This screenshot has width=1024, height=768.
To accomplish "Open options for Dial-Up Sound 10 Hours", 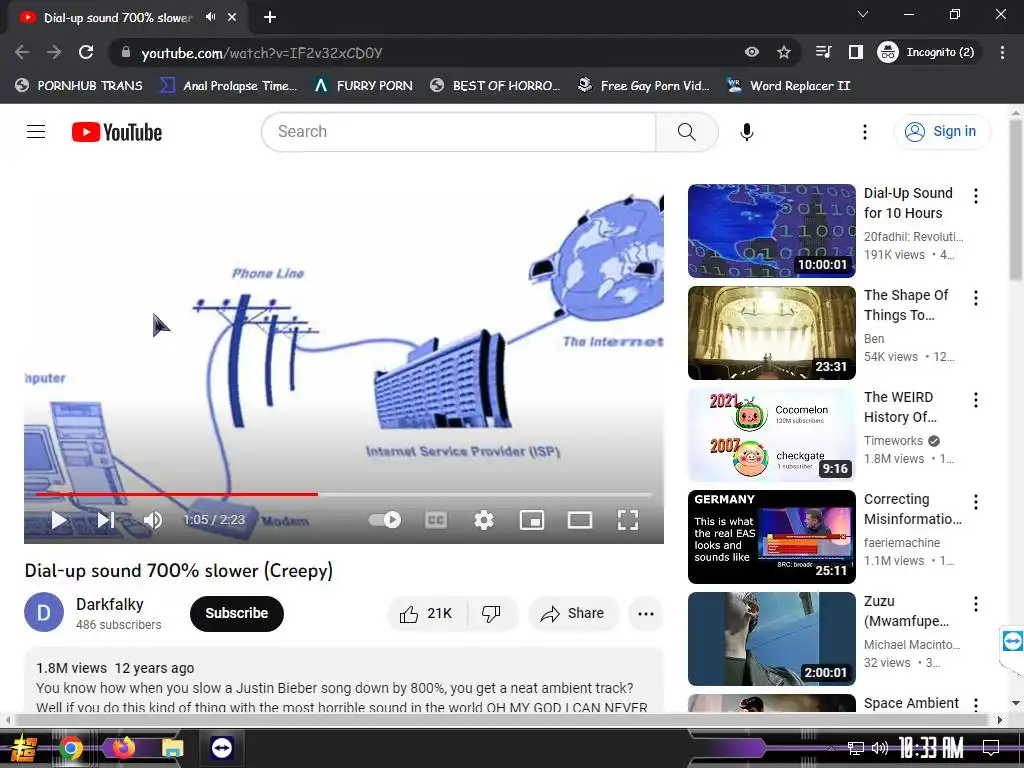I will coord(976,196).
